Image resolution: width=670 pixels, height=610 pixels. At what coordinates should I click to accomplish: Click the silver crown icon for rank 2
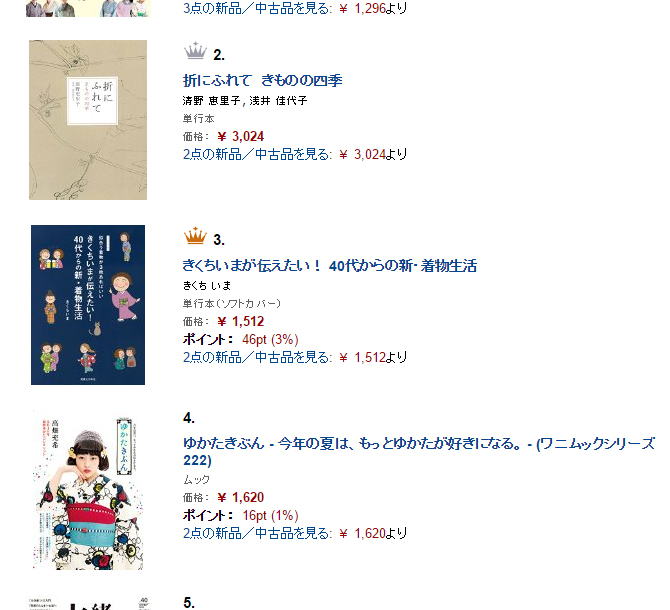[x=195, y=51]
